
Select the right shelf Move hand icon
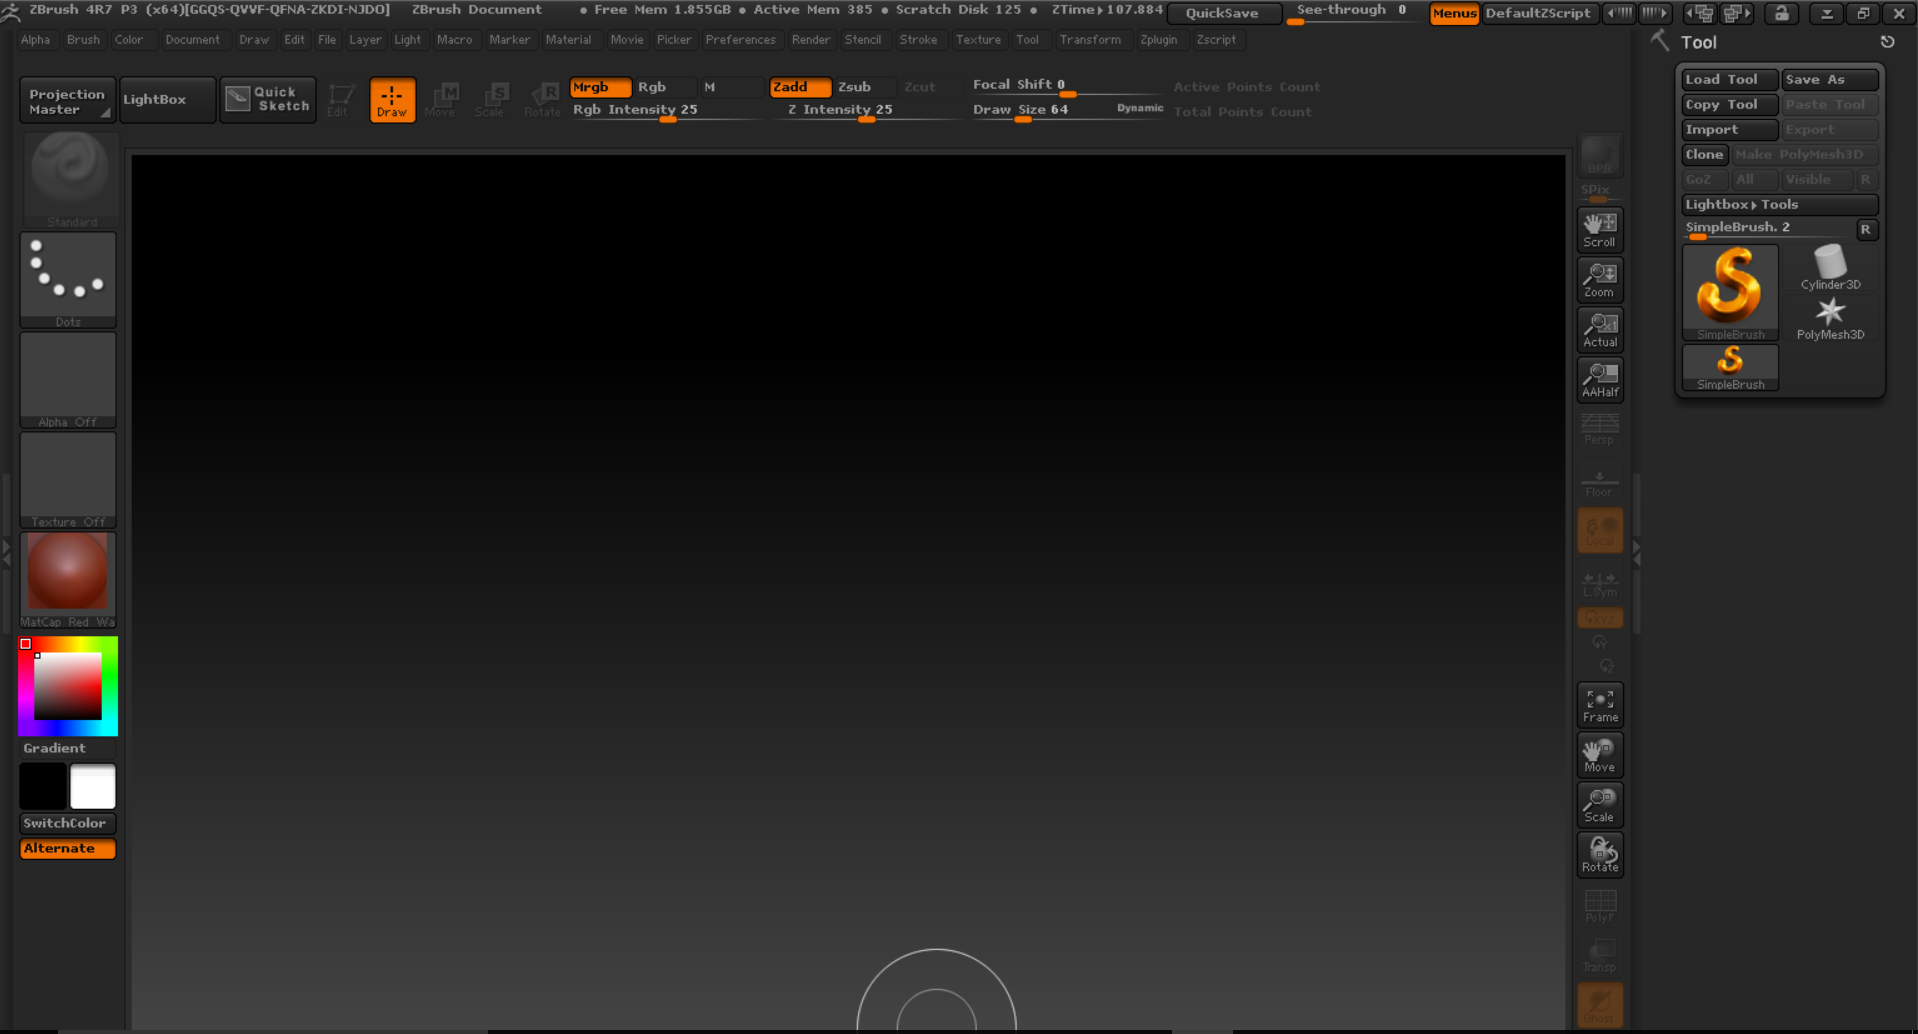point(1599,754)
